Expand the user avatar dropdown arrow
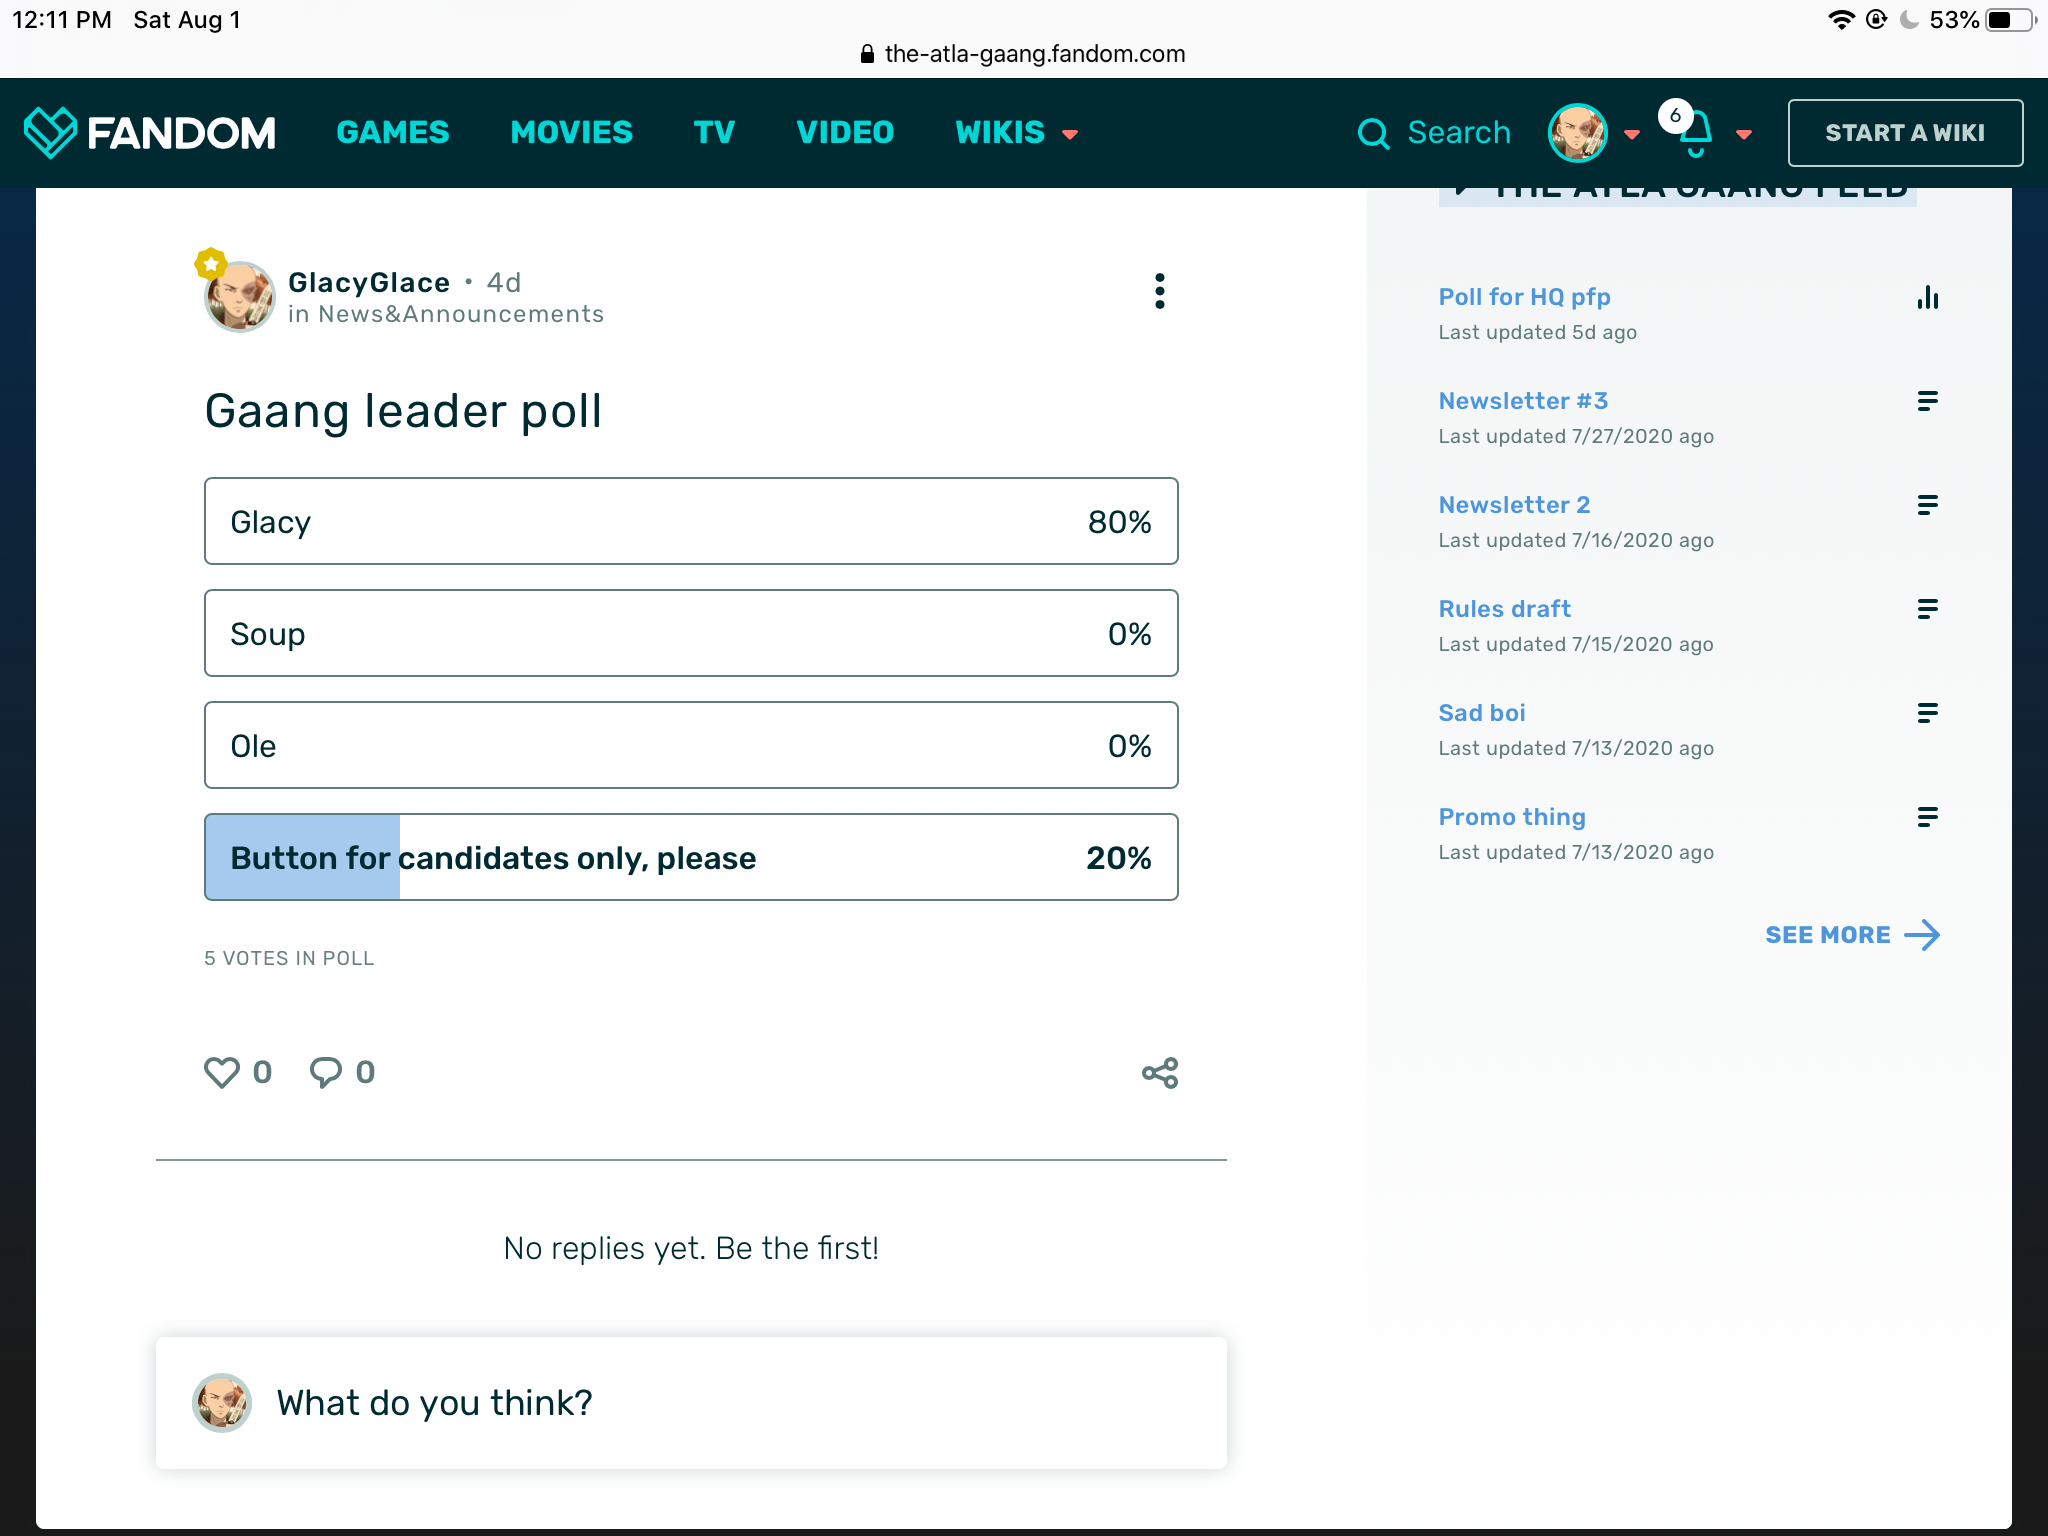Image resolution: width=2048 pixels, height=1536 pixels. [x=1632, y=134]
